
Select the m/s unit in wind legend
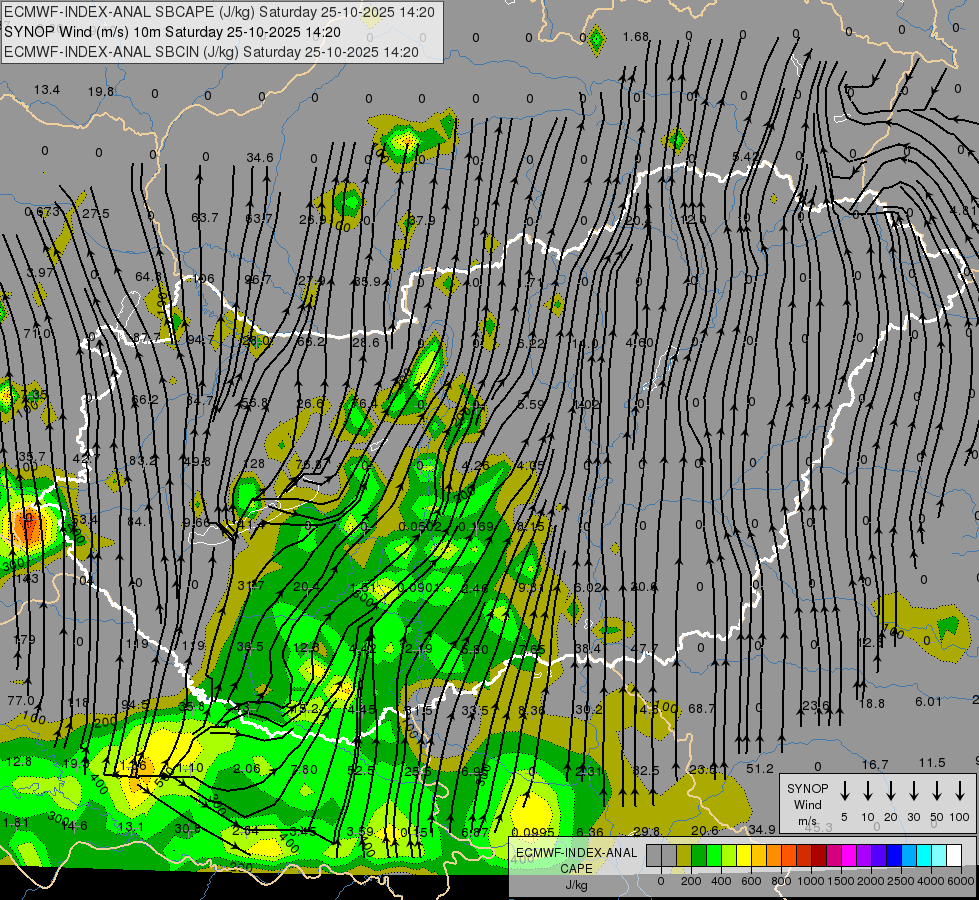click(807, 821)
